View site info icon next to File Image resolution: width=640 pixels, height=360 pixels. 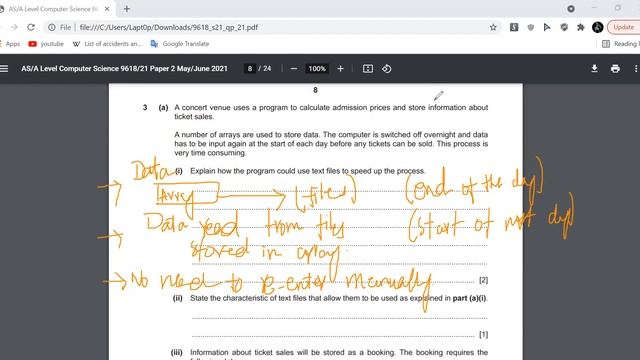[x=52, y=27]
